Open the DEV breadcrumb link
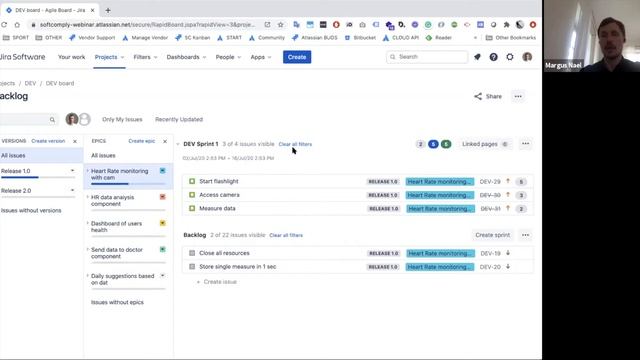This screenshot has height=360, width=640. (30, 83)
